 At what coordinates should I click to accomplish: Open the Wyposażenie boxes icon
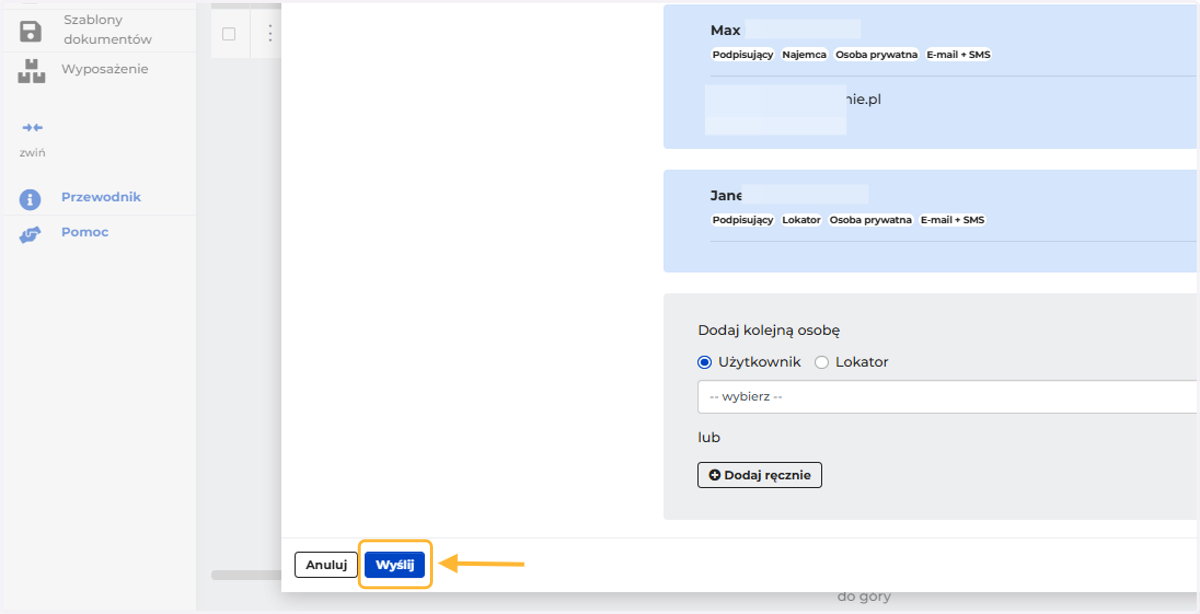pyautogui.click(x=31, y=70)
